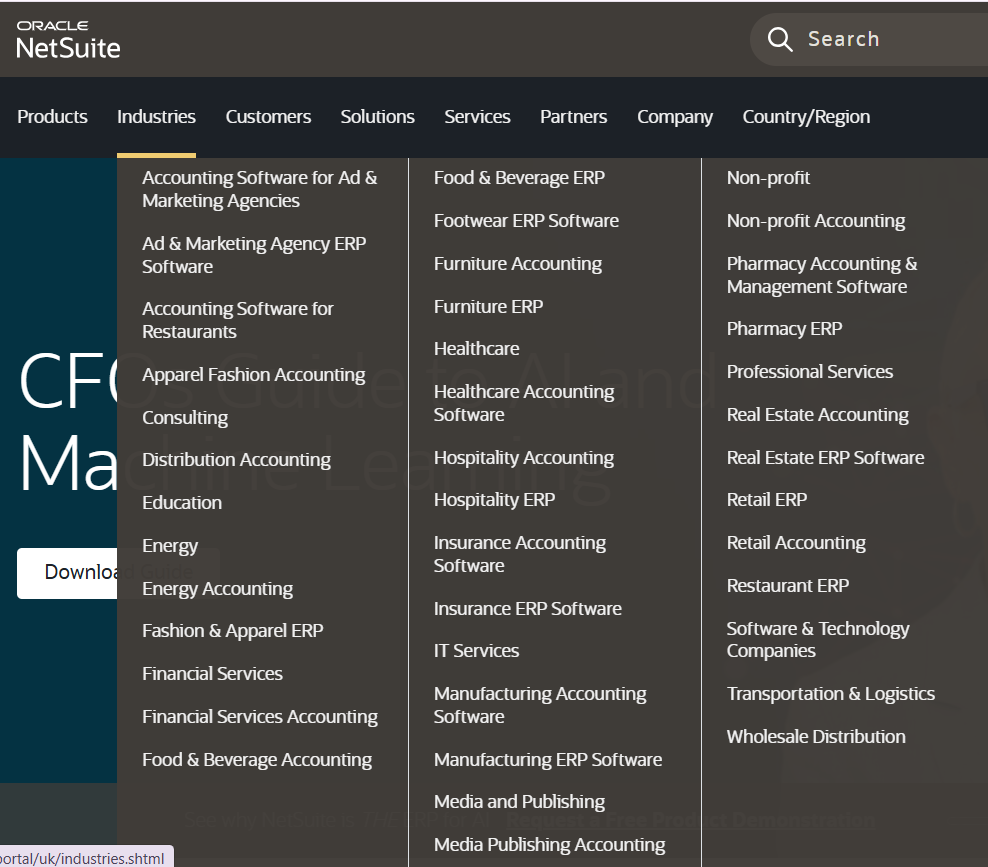Open the Products menu

[52, 117]
